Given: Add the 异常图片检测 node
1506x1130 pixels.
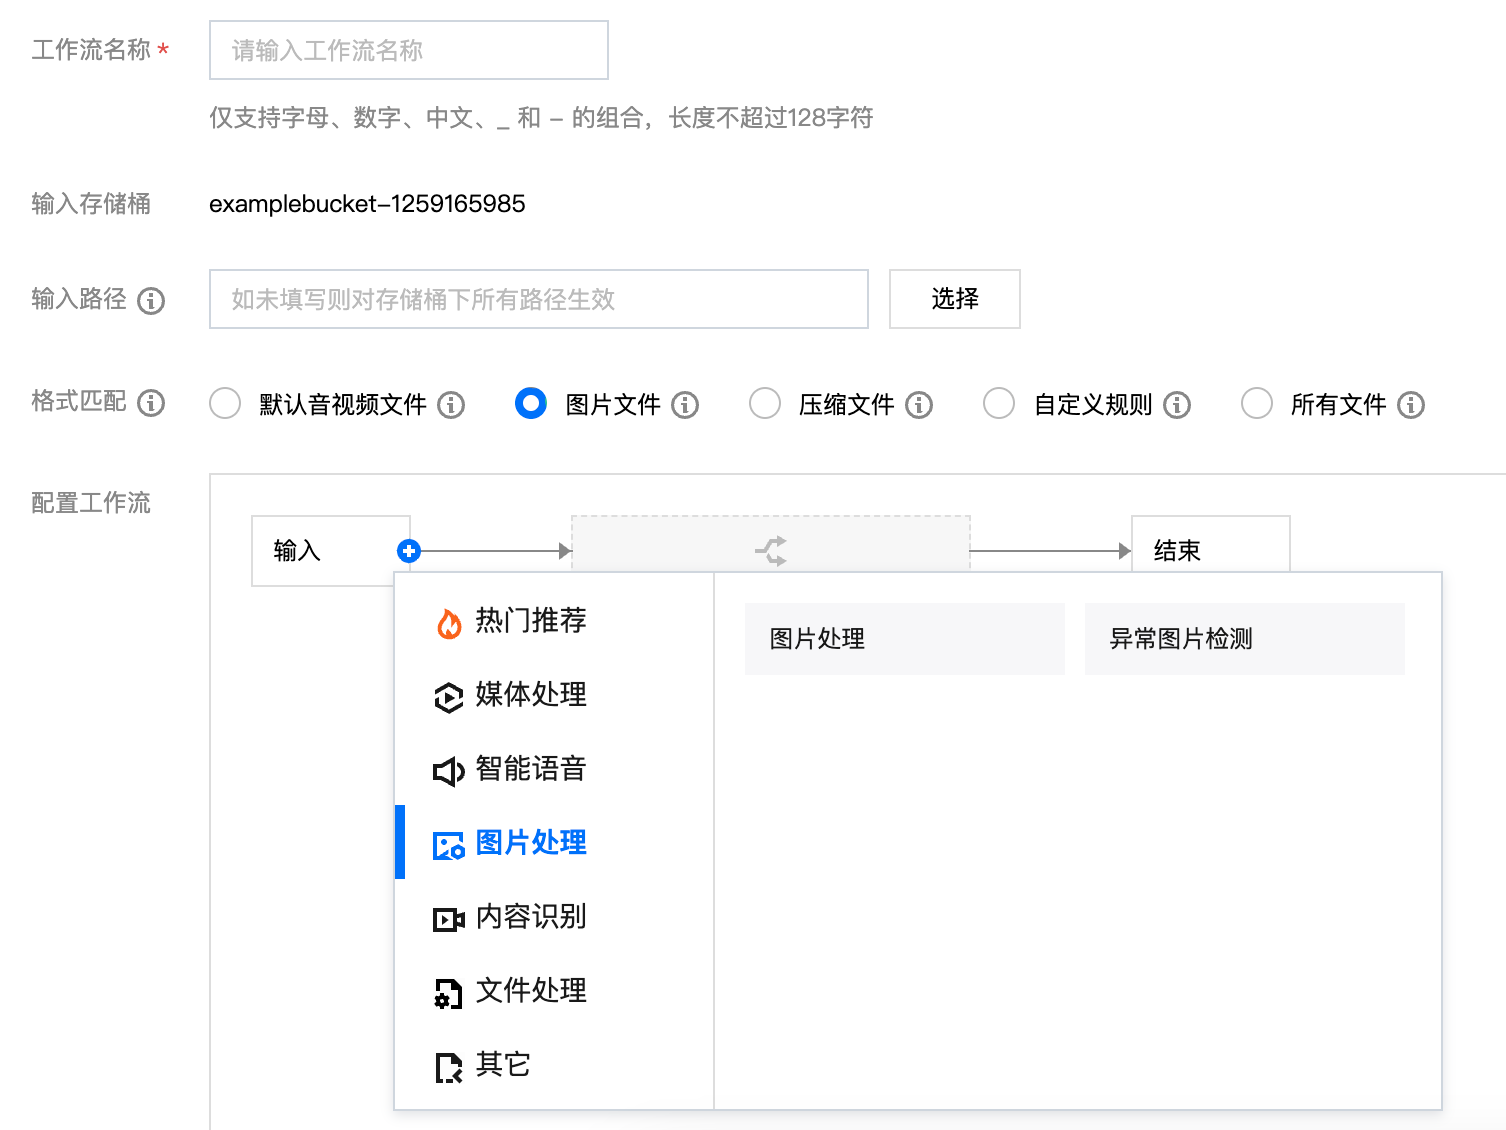Looking at the screenshot, I should point(1244,639).
